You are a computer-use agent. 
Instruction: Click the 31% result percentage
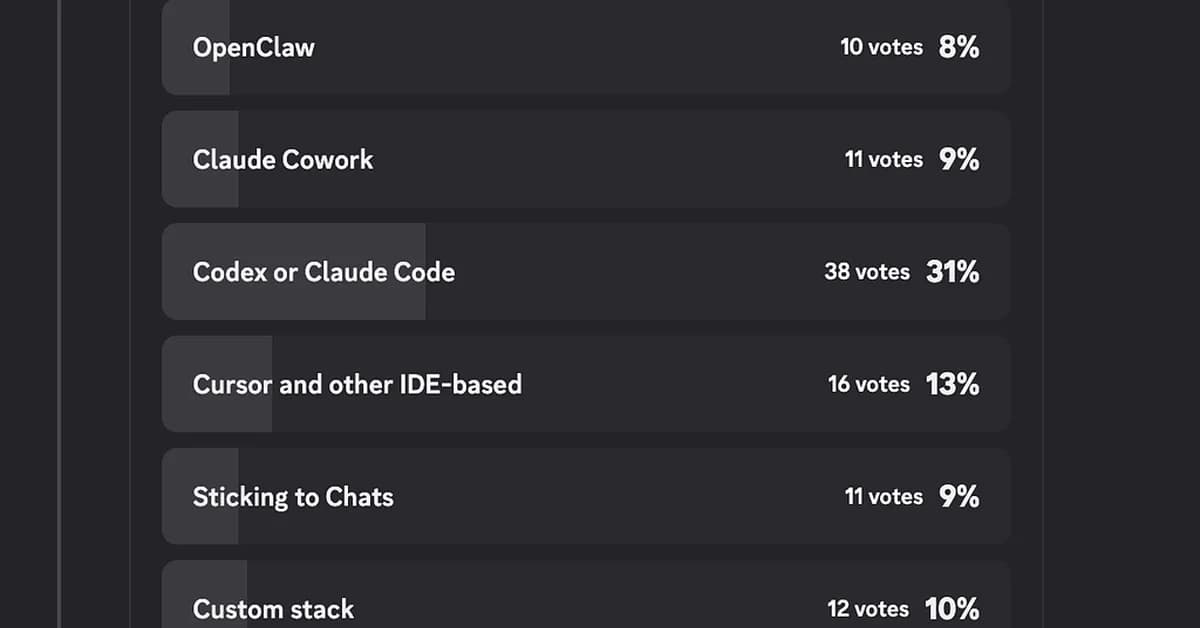(x=952, y=272)
